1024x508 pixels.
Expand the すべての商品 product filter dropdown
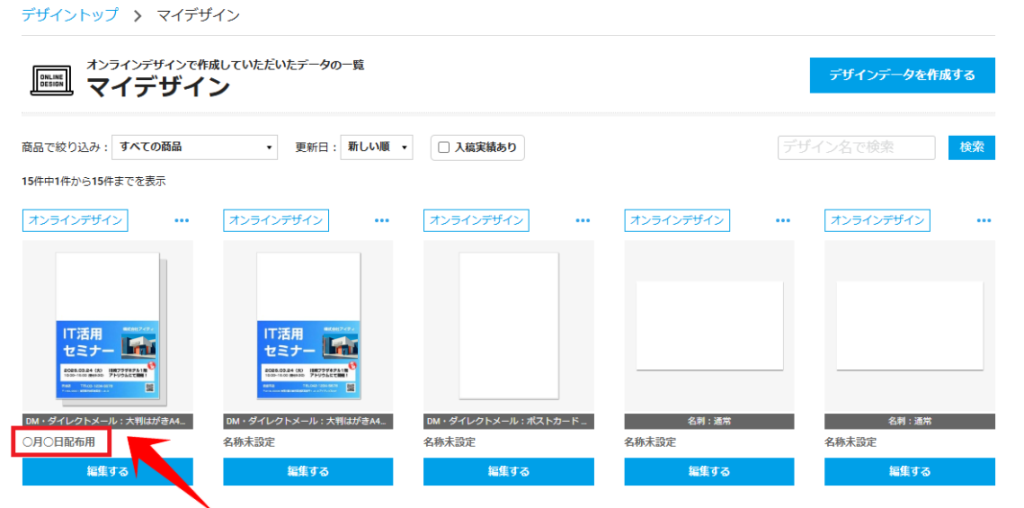[194, 147]
